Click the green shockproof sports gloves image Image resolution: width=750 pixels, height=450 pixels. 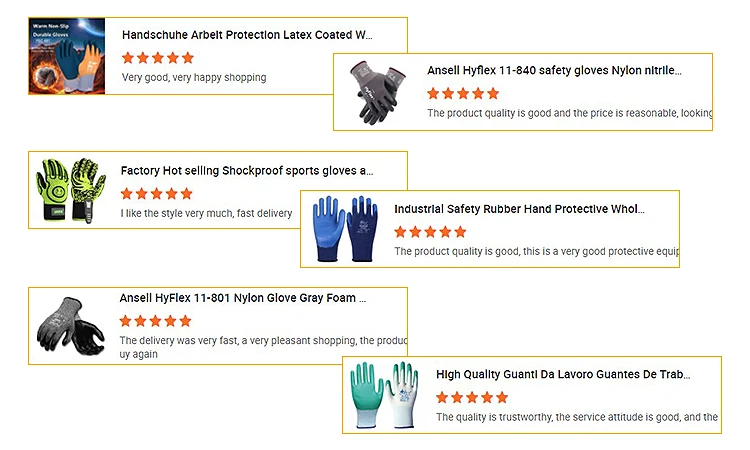click(x=69, y=189)
